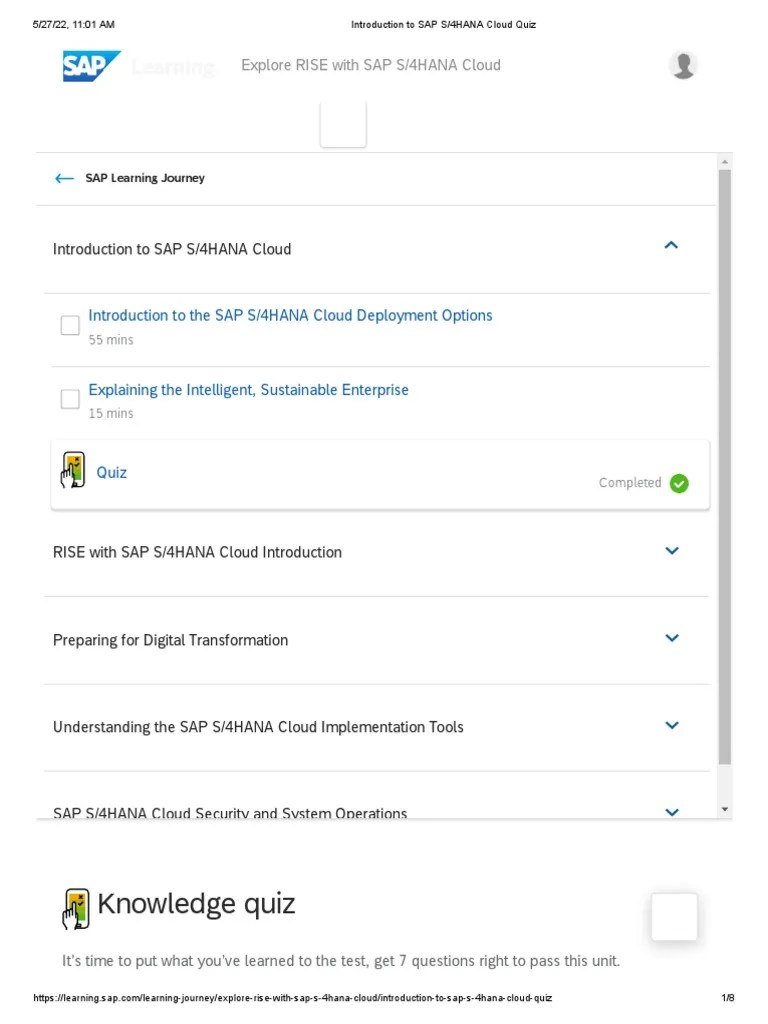768x1024 pixels.
Task: Click the scrollbar down arrow
Action: 724,809
